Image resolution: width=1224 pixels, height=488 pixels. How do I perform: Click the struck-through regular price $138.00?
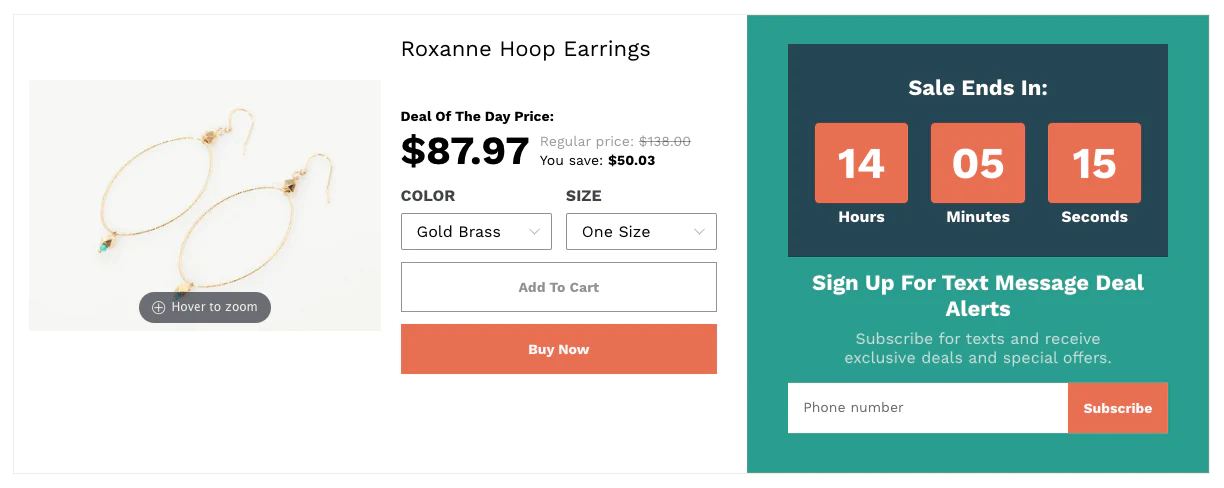click(x=665, y=142)
